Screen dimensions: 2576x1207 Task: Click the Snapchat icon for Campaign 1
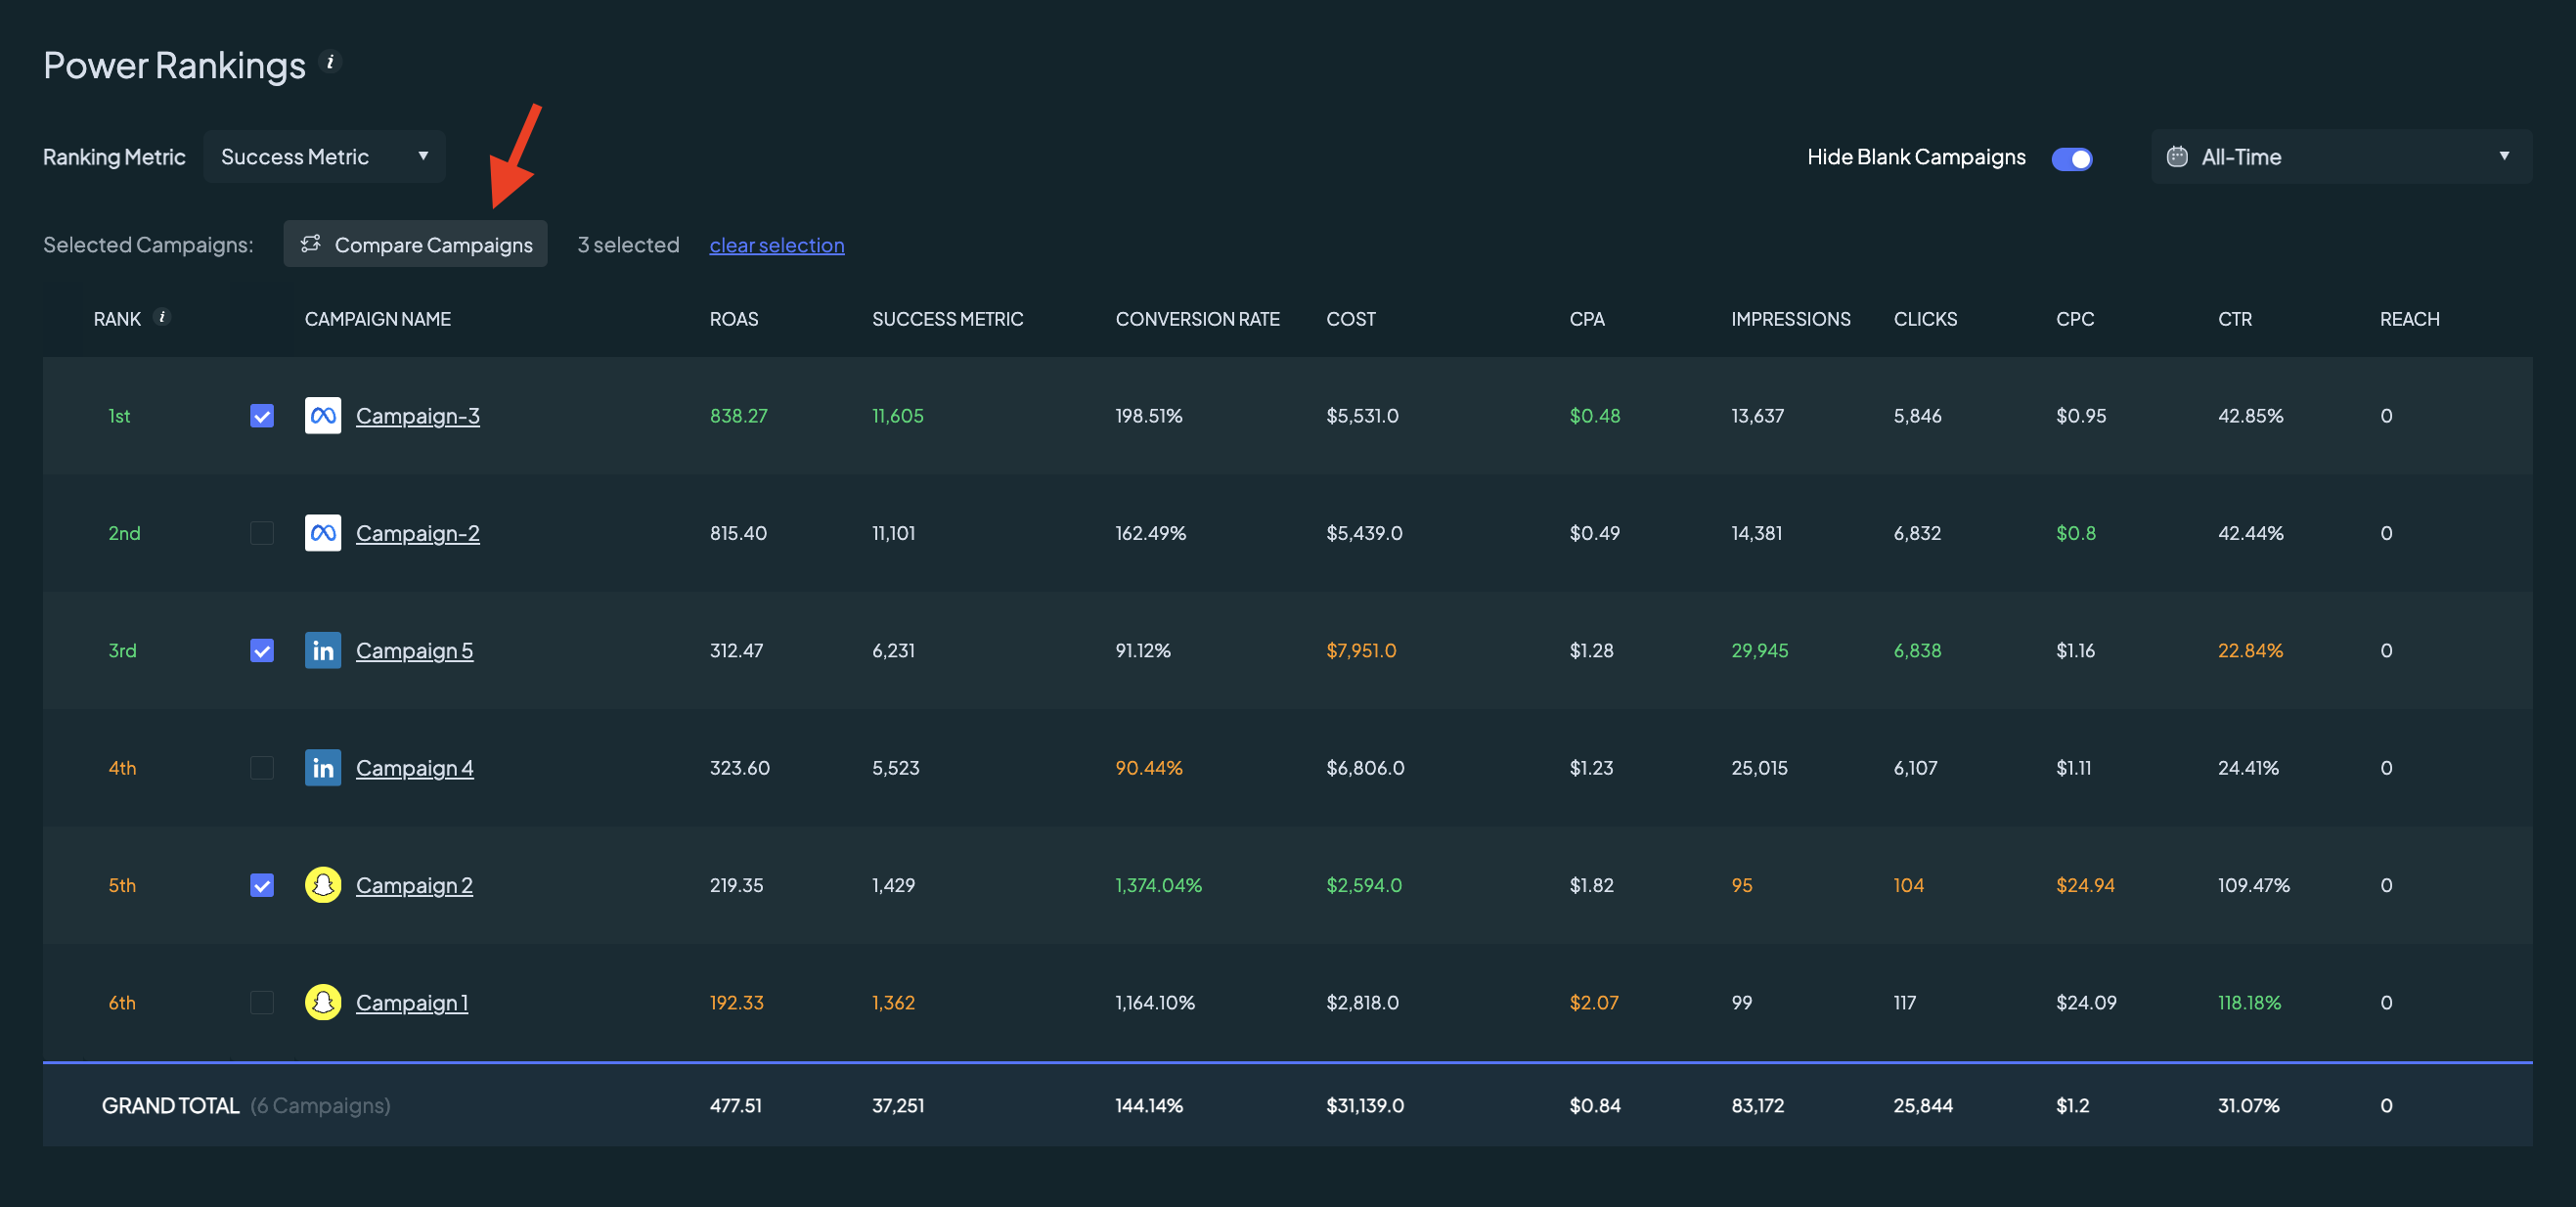click(323, 1002)
